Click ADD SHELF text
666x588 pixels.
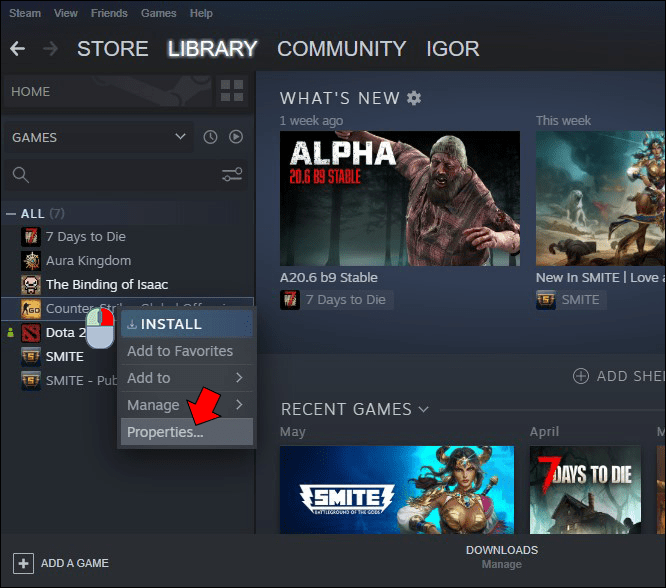coord(631,376)
